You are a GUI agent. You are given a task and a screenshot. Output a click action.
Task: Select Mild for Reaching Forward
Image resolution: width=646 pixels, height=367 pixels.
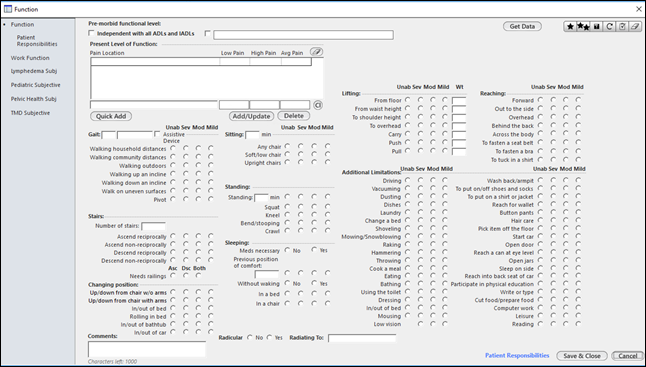click(x=578, y=100)
